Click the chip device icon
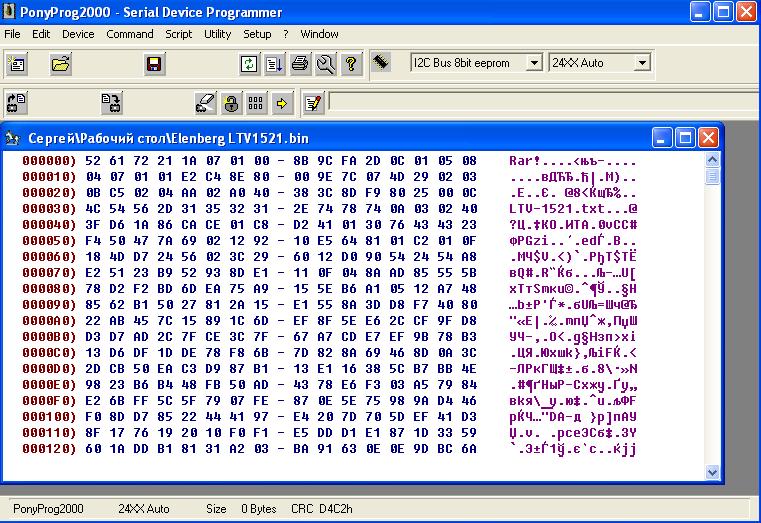This screenshot has width=761, height=523. click(381, 62)
